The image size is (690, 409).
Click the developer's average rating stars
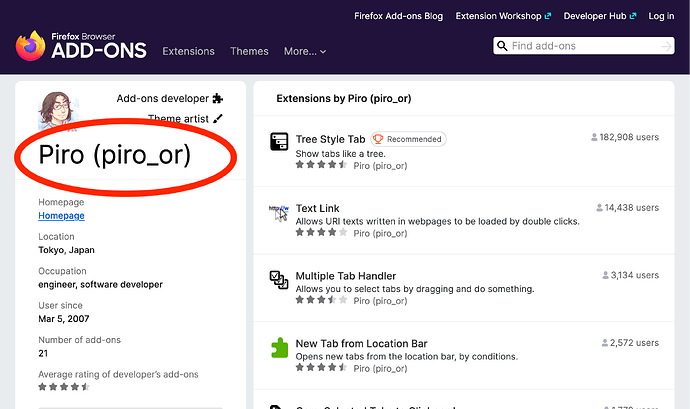click(x=64, y=387)
